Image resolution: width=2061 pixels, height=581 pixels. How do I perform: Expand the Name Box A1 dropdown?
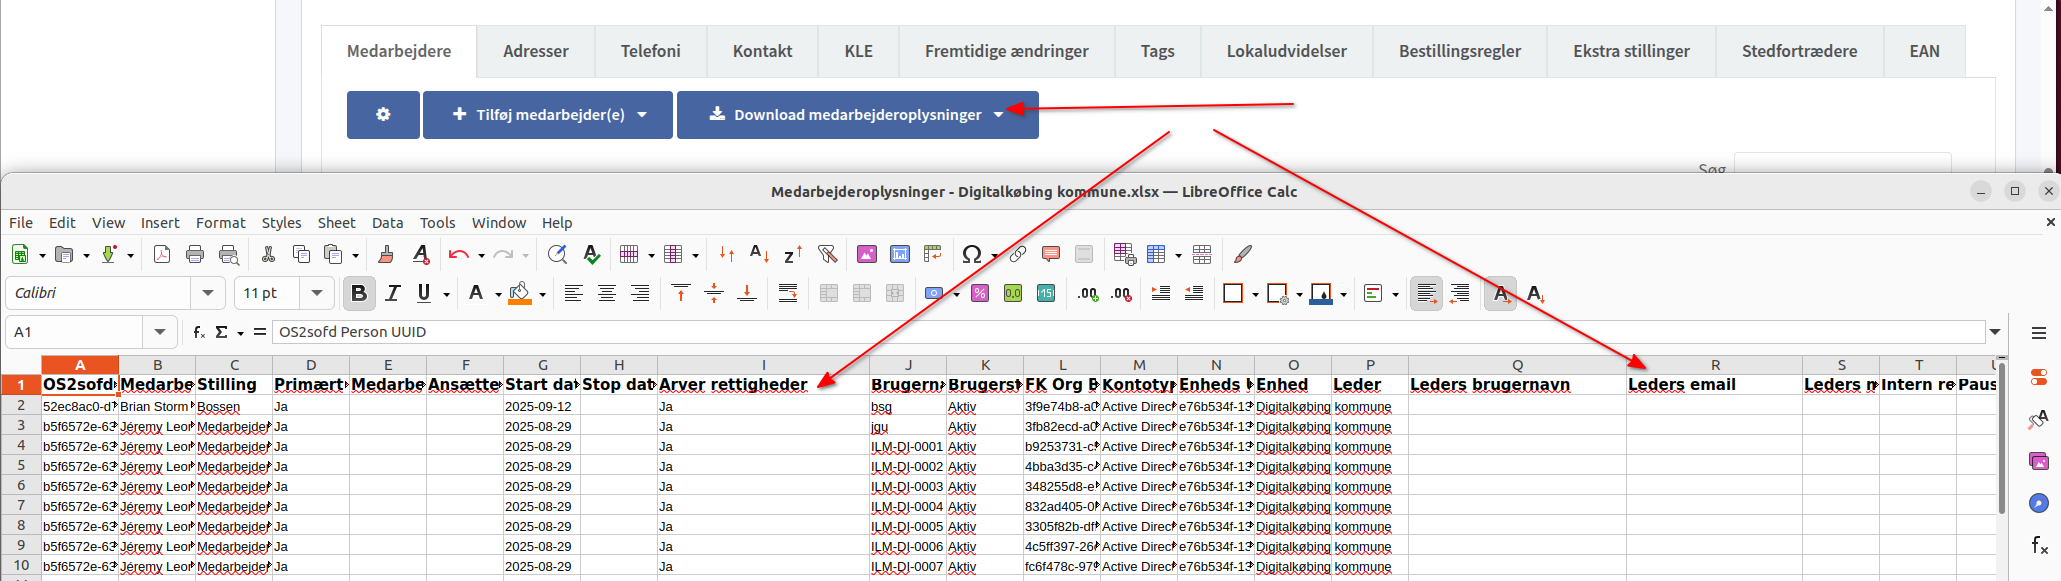[x=160, y=332]
